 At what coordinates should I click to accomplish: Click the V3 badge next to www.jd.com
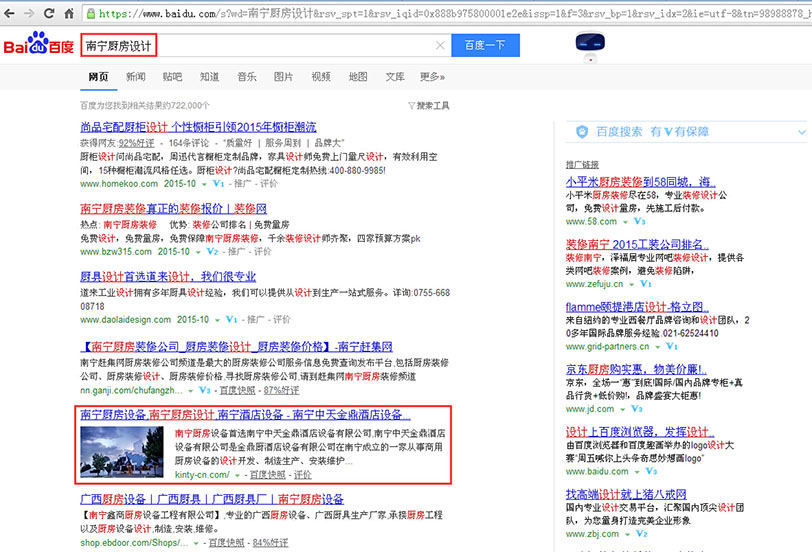coord(636,409)
